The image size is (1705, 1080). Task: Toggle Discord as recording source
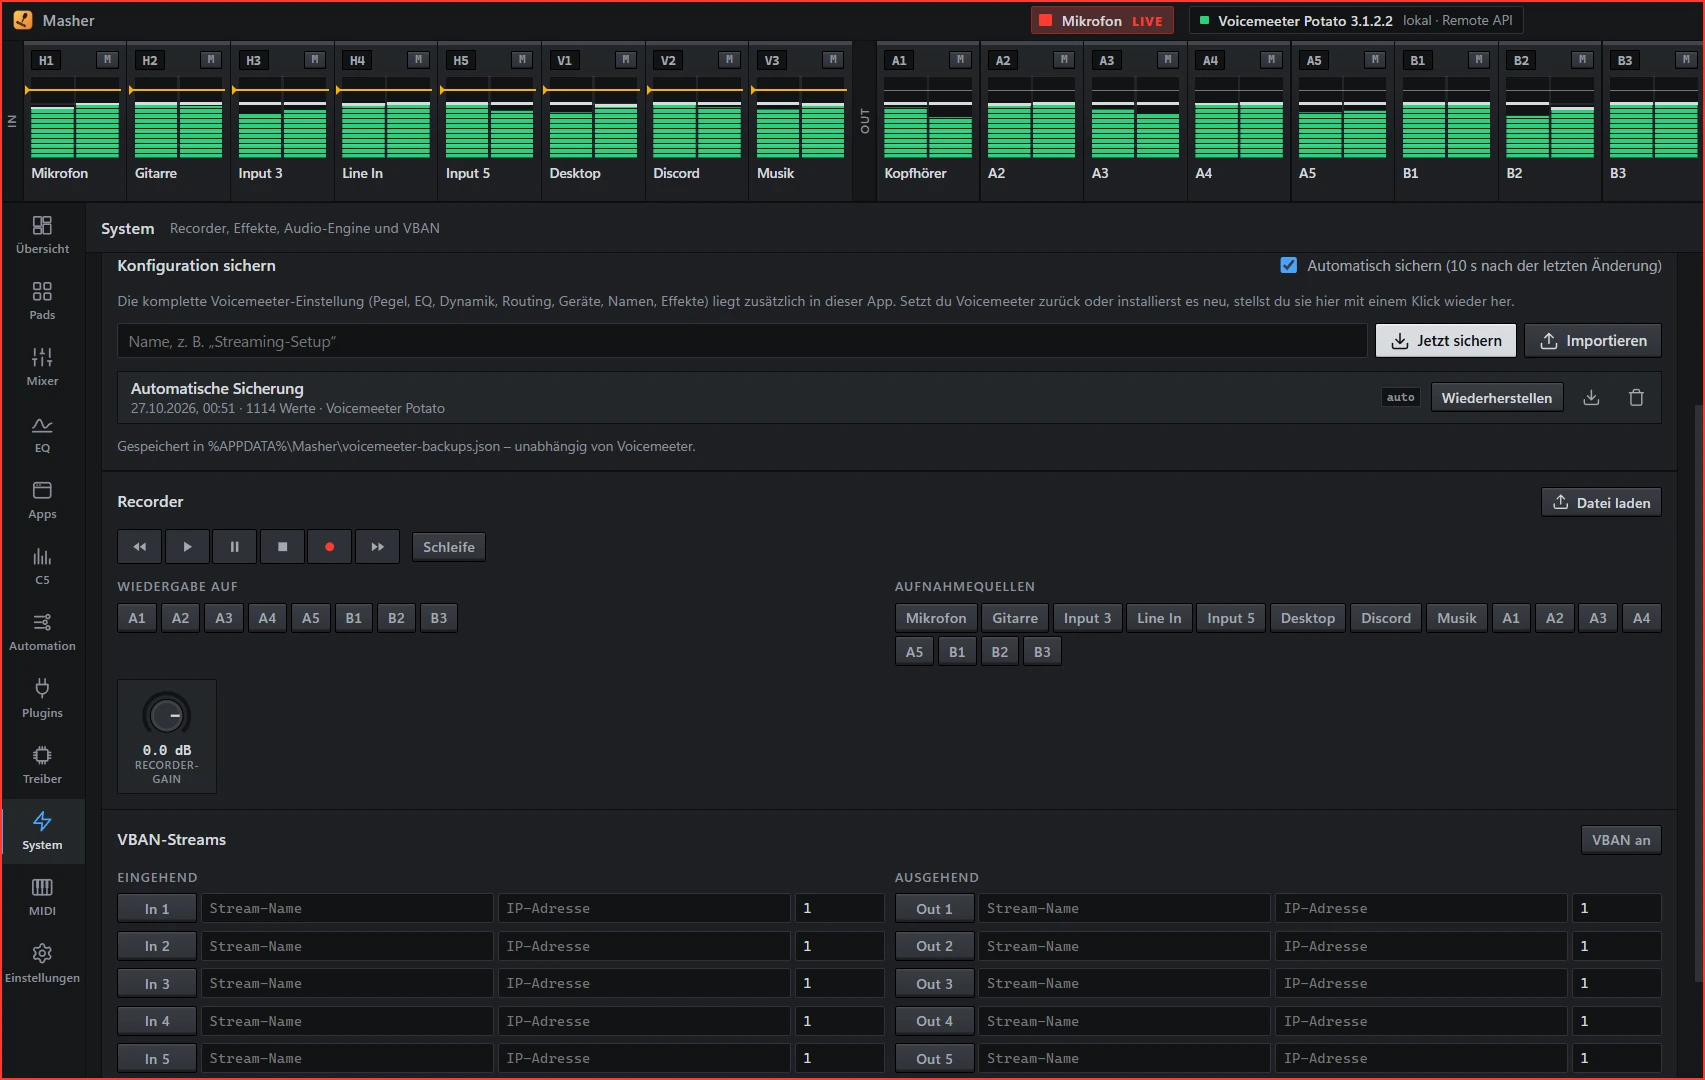[x=1386, y=618]
